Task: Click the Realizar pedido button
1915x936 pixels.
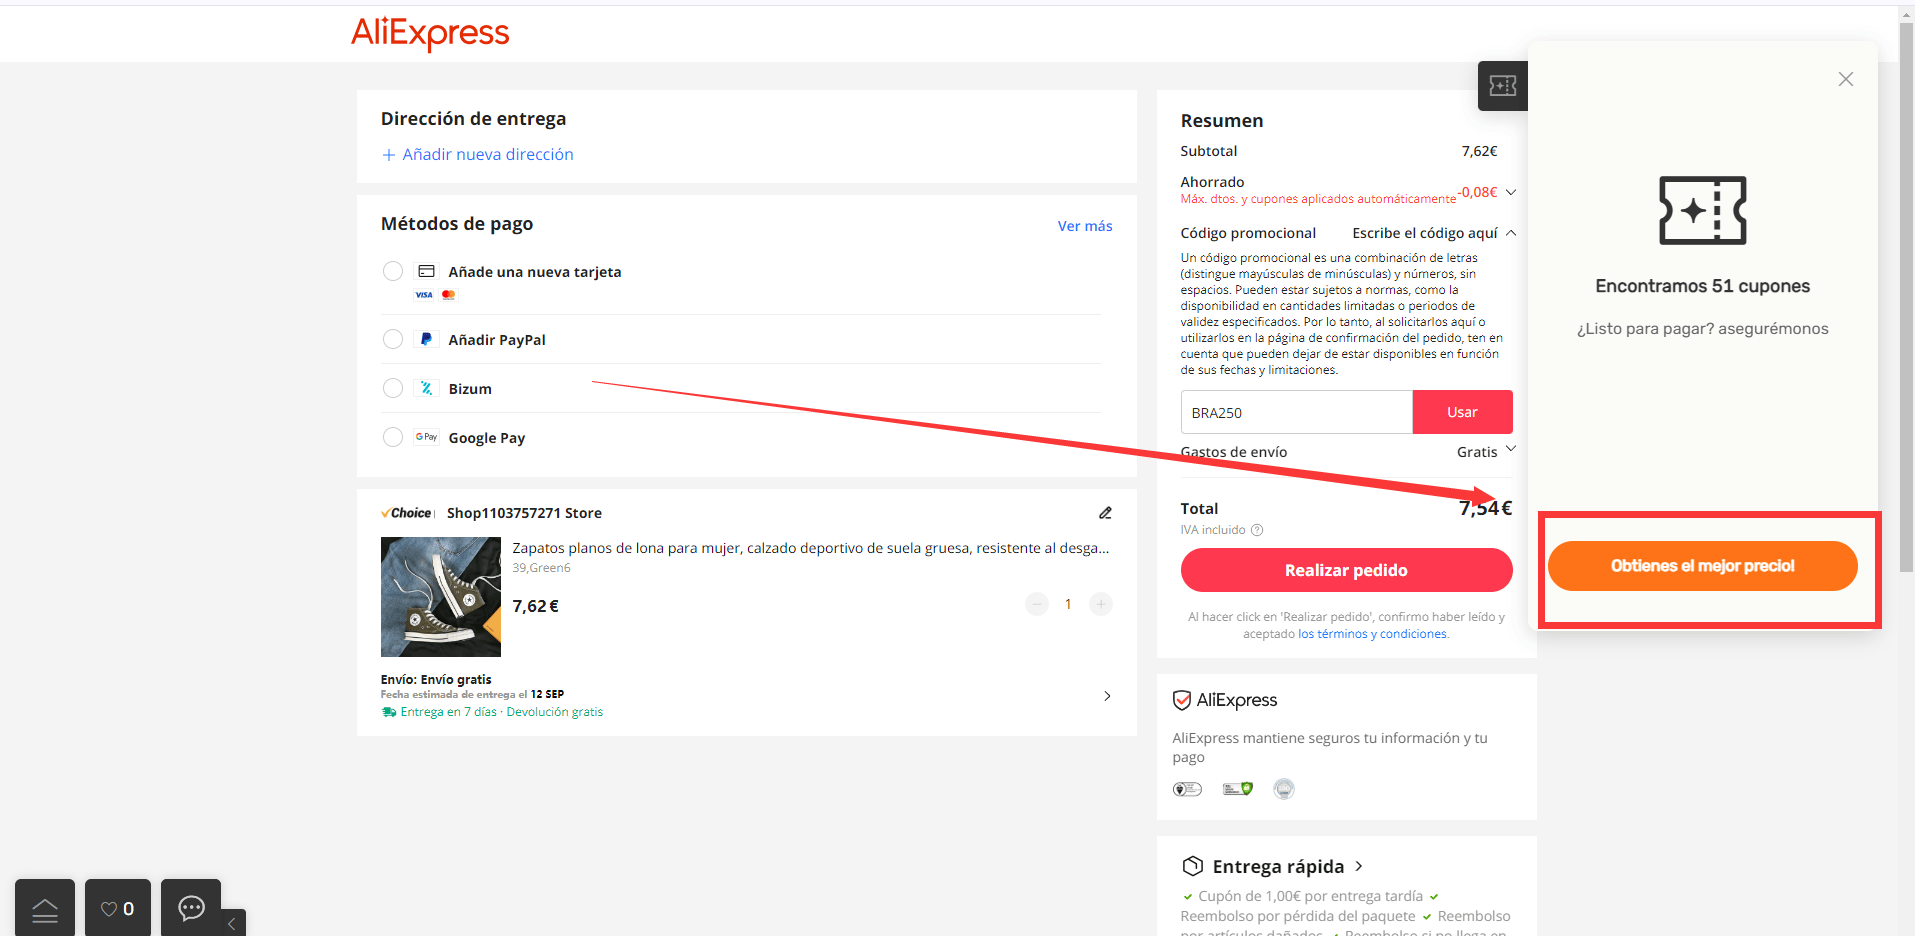Action: tap(1346, 570)
